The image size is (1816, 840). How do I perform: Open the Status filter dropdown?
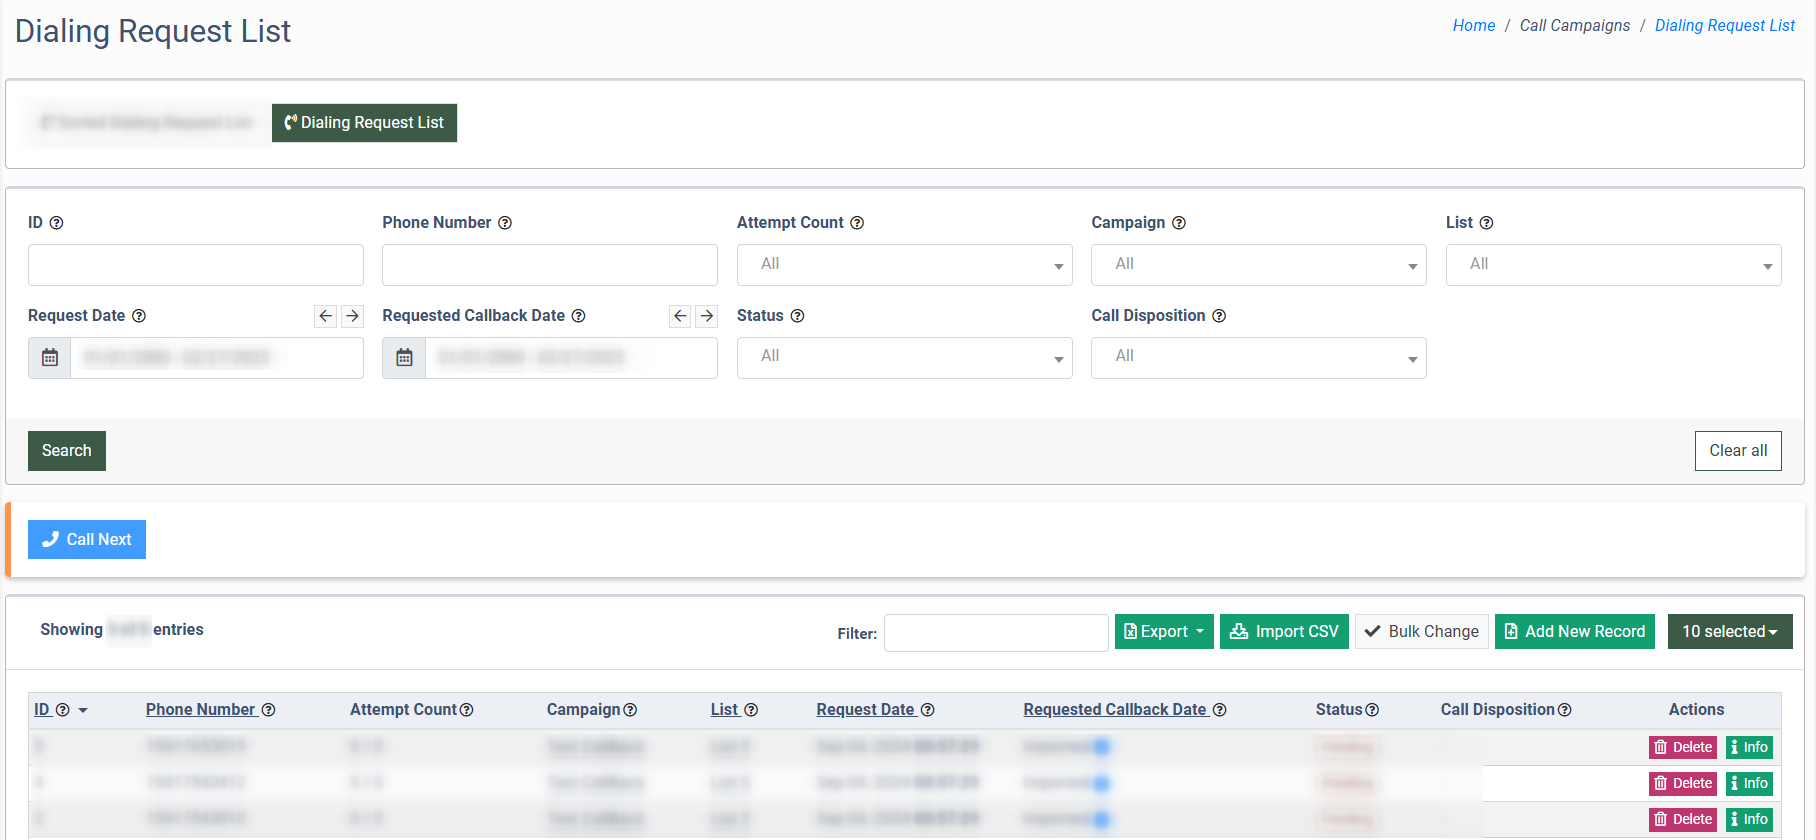(x=904, y=358)
